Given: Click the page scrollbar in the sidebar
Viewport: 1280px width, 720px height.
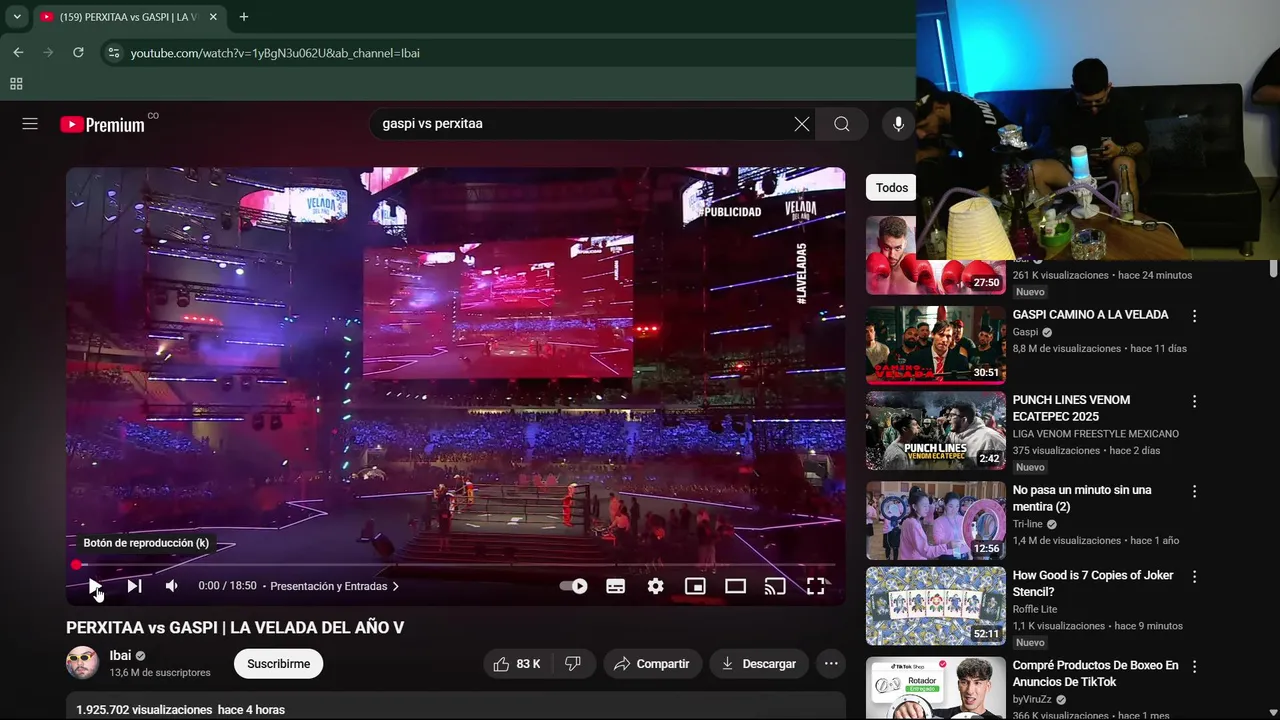Looking at the screenshot, I should coord(1273,269).
